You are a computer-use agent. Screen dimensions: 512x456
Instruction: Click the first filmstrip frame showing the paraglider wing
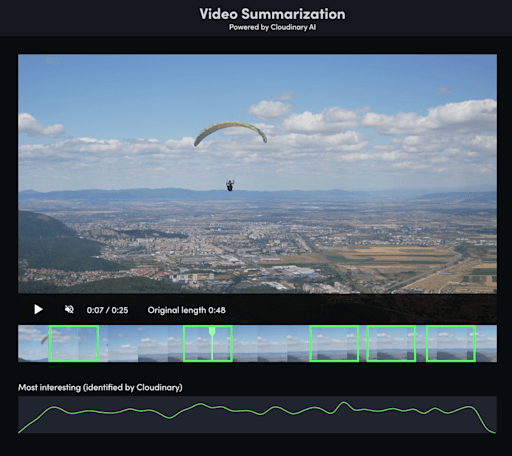point(33,344)
